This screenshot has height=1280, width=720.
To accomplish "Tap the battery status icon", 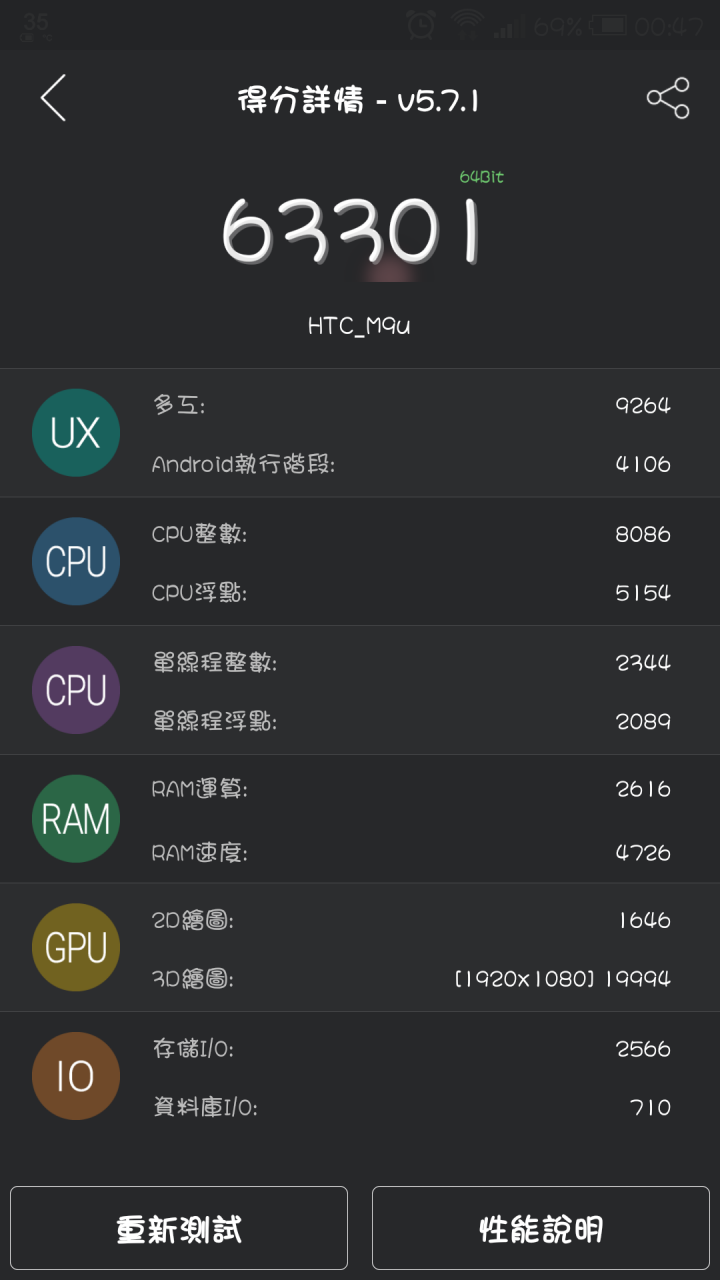I will 608,25.
